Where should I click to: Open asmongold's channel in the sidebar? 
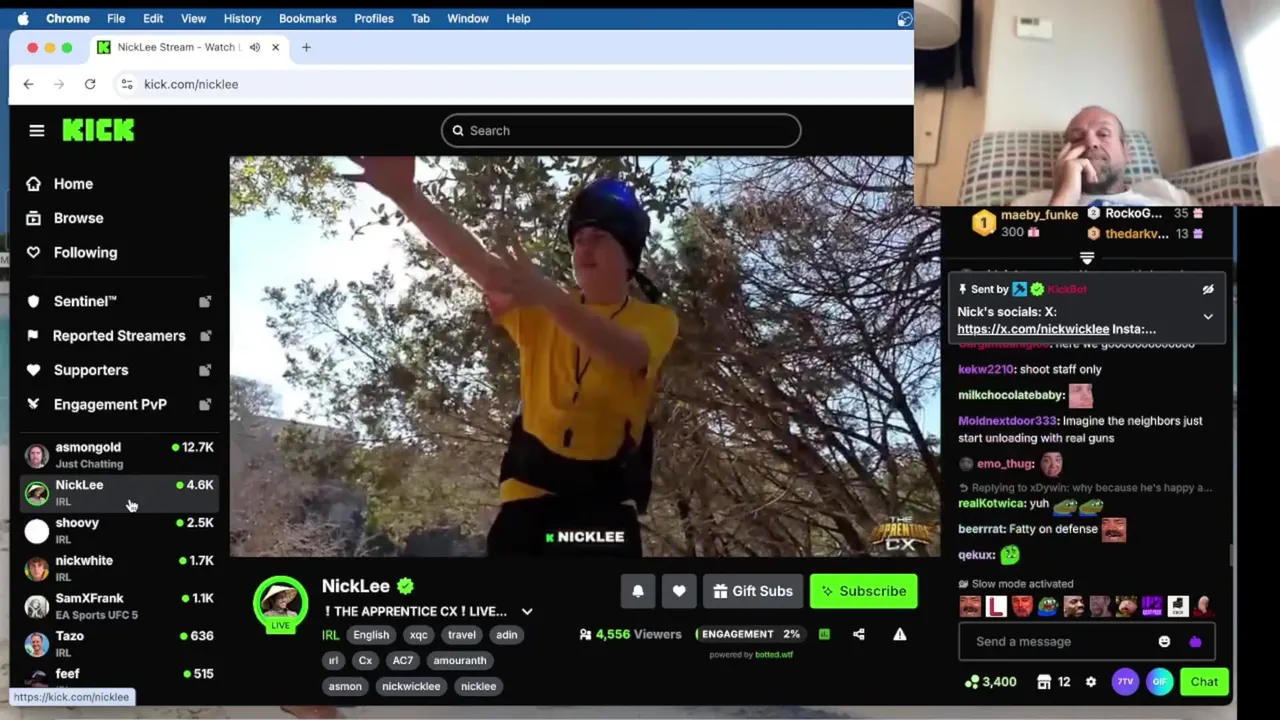[x=118, y=455]
